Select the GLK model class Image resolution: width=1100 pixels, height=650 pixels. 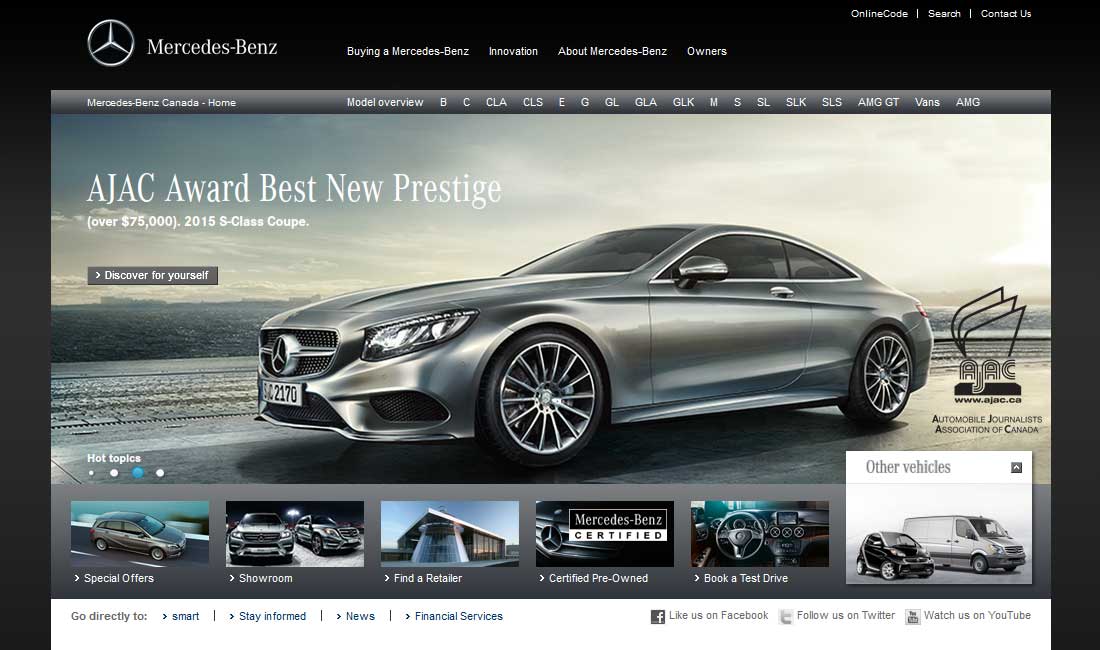(683, 102)
